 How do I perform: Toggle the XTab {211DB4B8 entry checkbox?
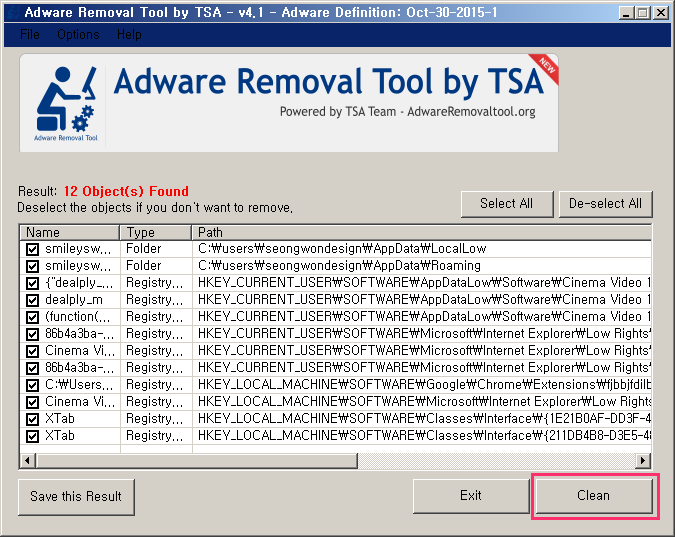pos(32,436)
